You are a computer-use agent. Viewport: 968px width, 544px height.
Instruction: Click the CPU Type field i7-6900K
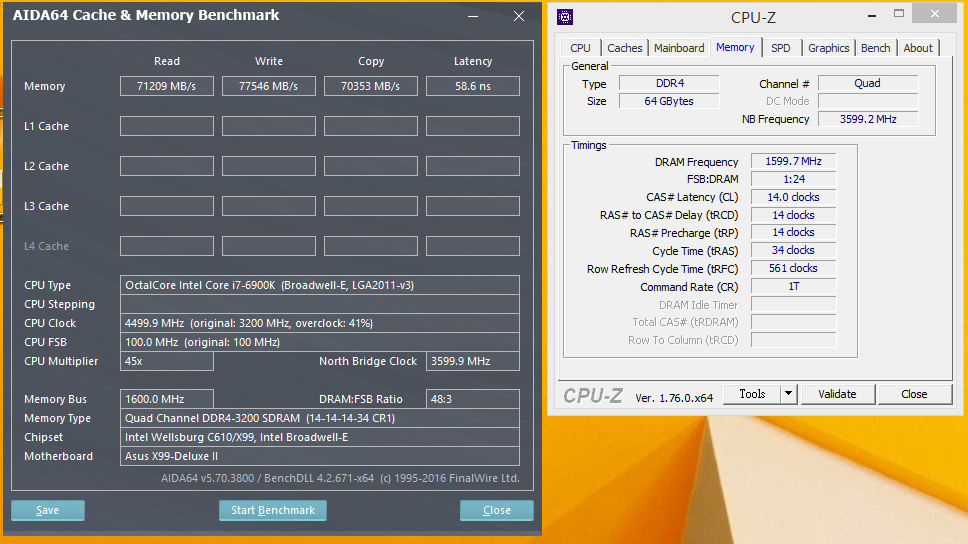click(320, 285)
